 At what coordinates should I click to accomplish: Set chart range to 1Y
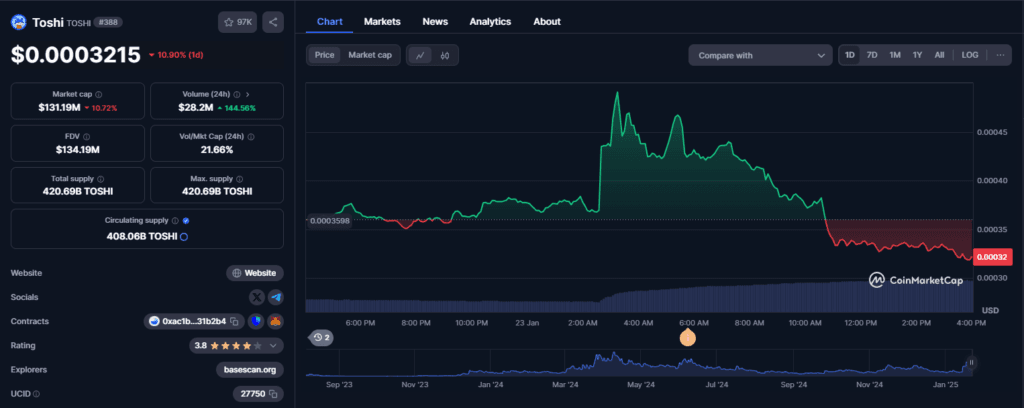(917, 55)
